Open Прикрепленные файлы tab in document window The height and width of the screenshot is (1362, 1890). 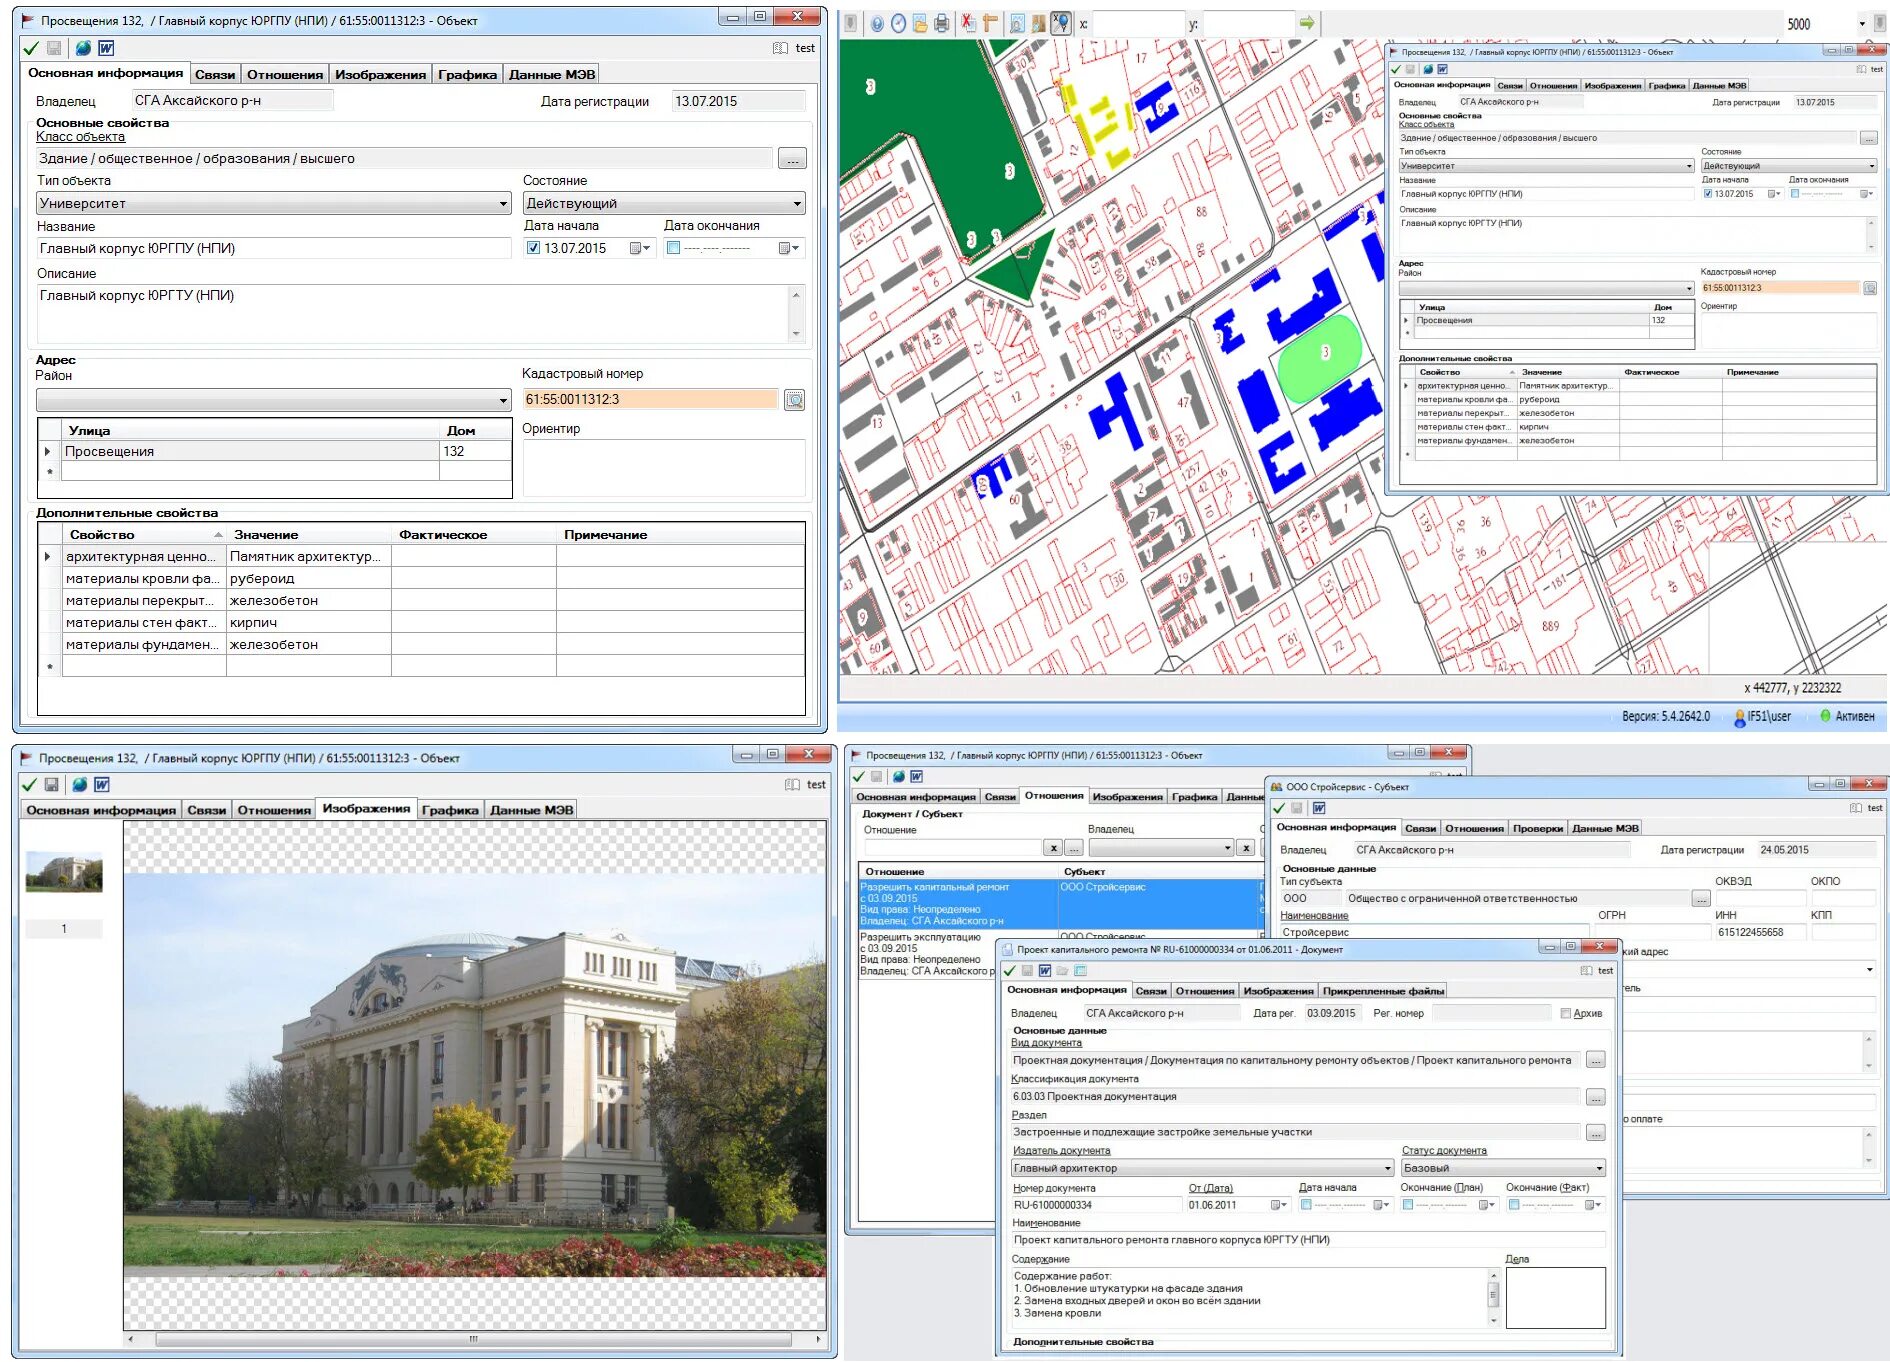(x=1383, y=991)
